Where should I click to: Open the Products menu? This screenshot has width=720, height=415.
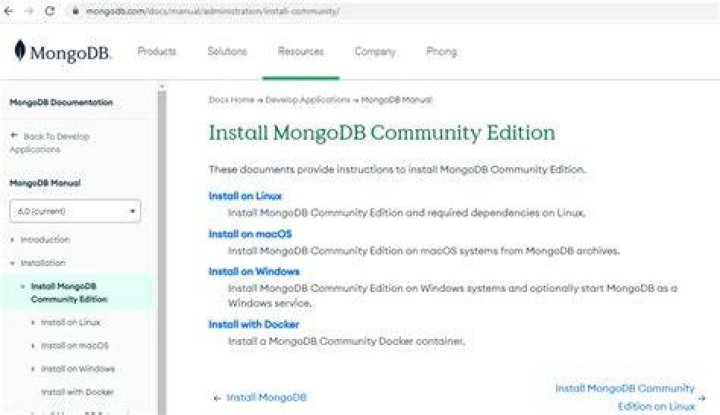pyautogui.click(x=157, y=51)
